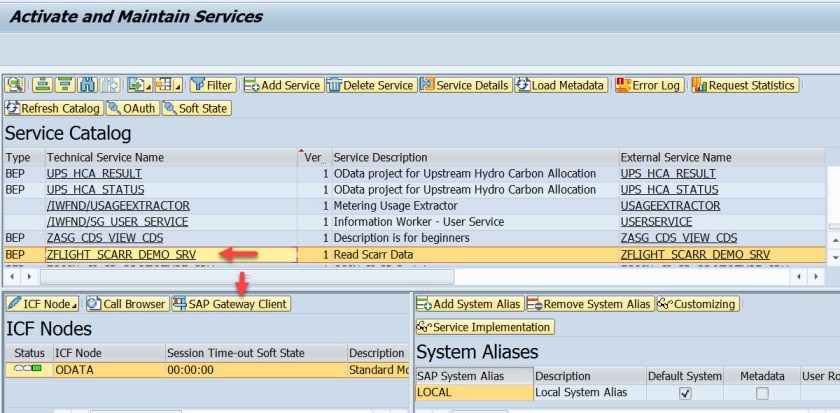Screen dimensions: 840x413
Task: Click the Add Service button
Action: tap(282, 86)
